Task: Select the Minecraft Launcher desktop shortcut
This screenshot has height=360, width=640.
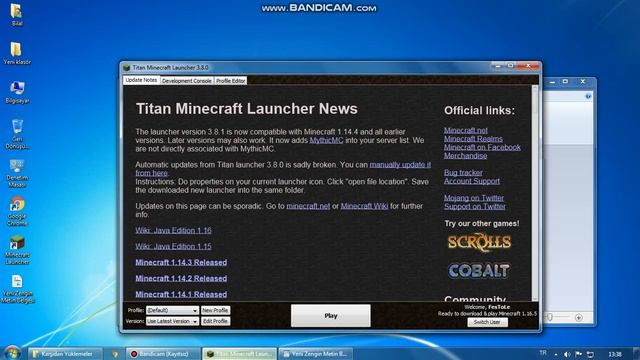Action: 17,250
